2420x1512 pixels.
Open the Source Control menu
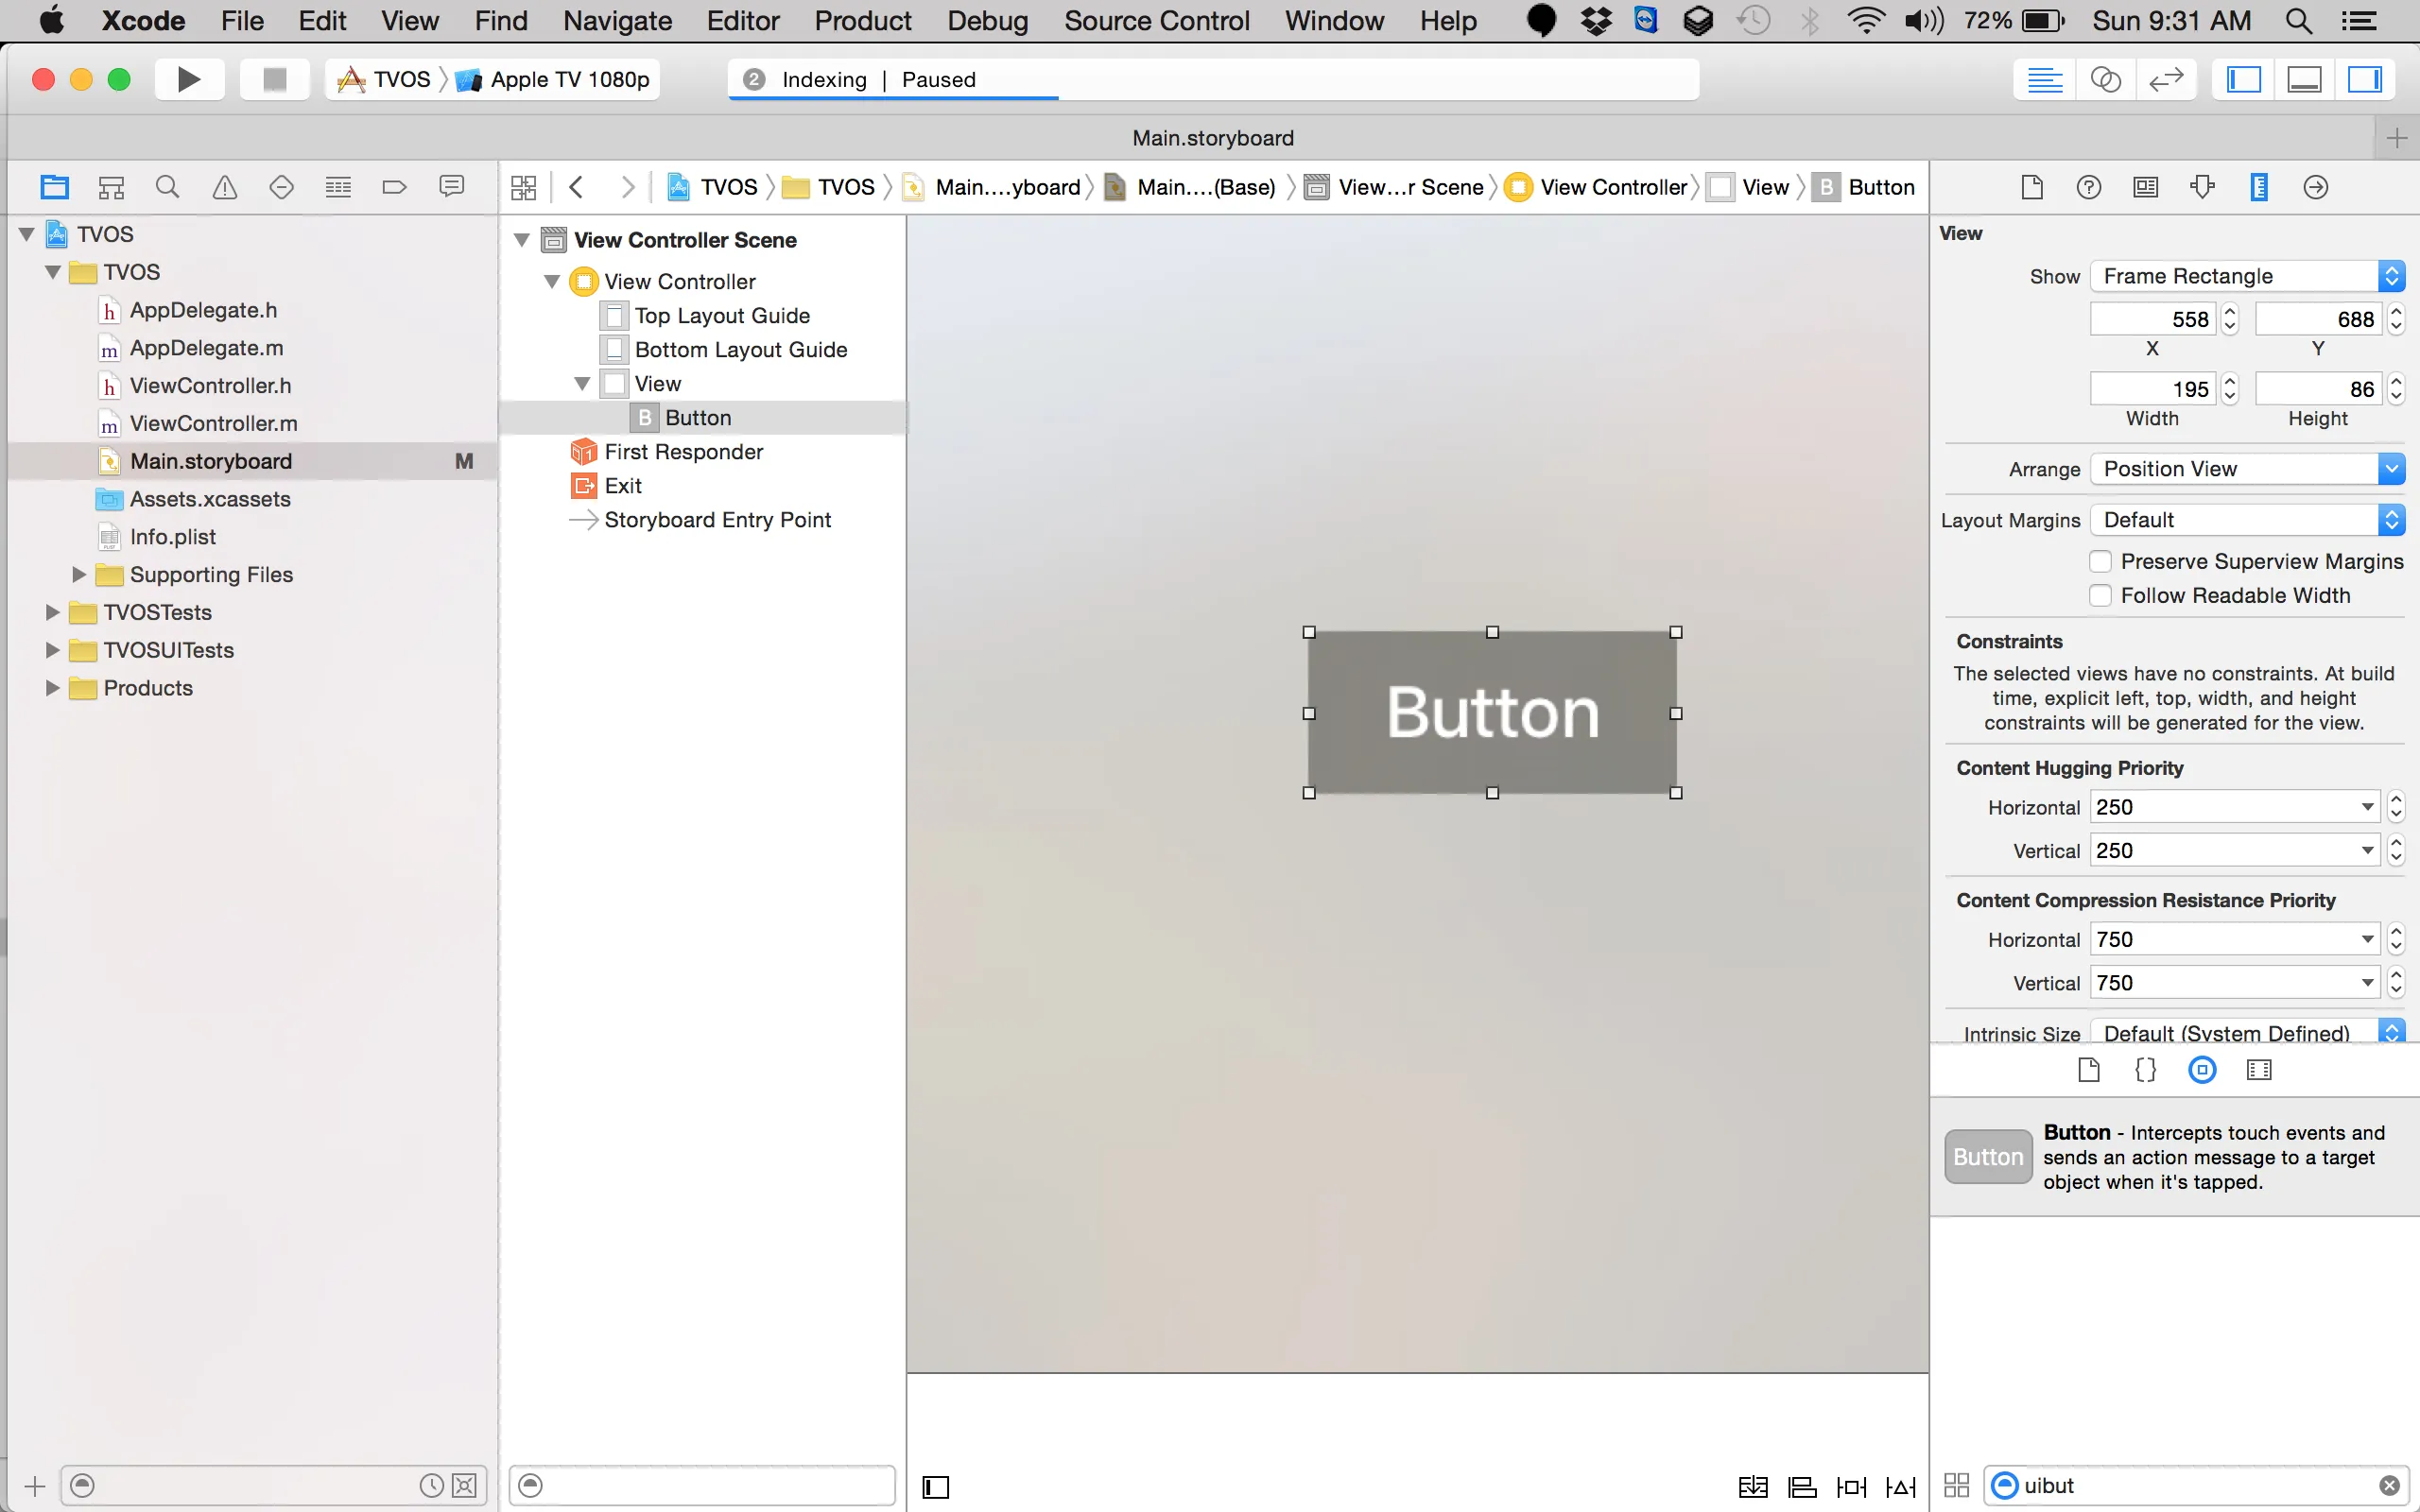(x=1156, y=20)
